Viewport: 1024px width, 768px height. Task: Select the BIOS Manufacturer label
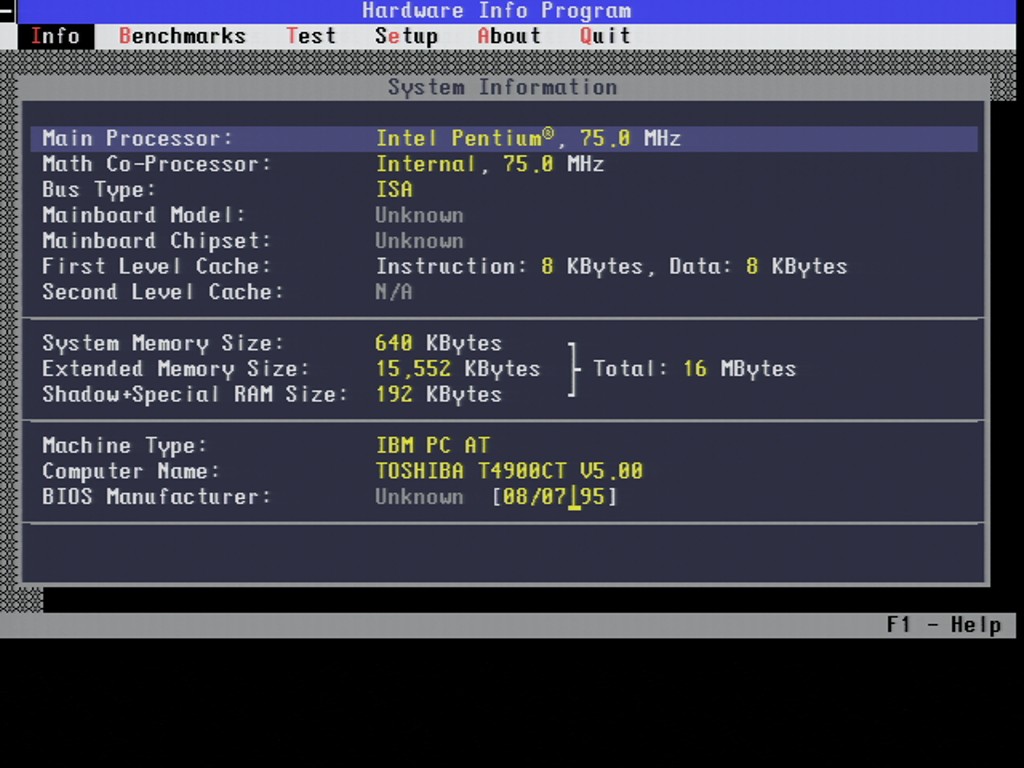click(157, 497)
